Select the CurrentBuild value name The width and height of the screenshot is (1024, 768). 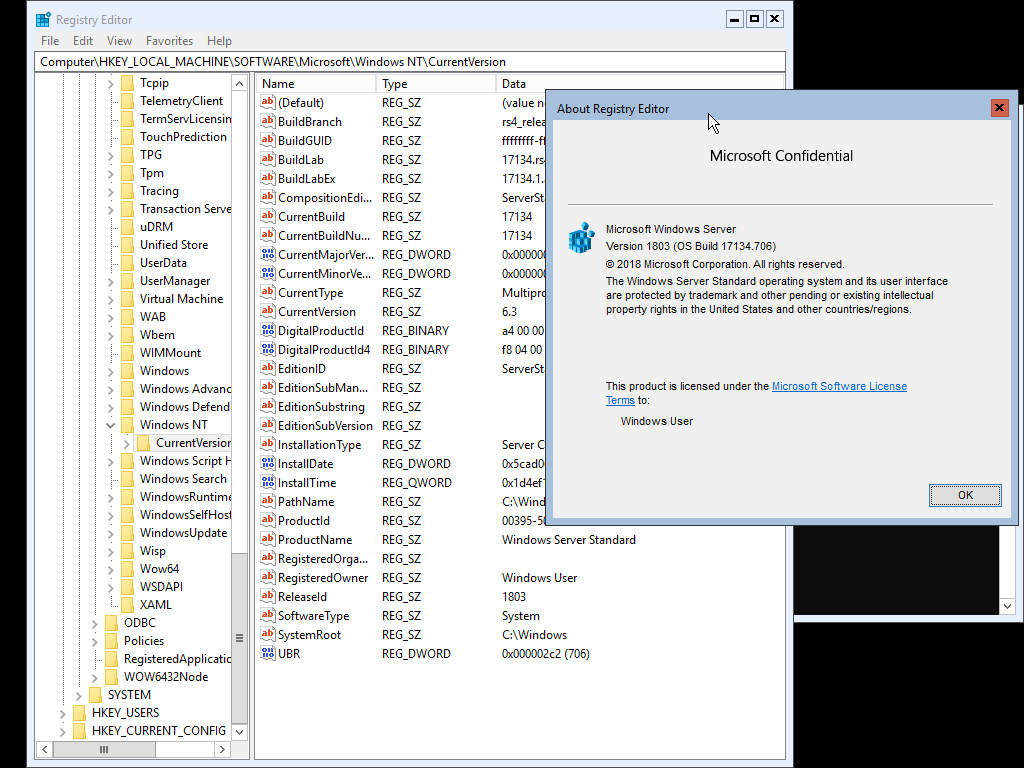tap(312, 216)
